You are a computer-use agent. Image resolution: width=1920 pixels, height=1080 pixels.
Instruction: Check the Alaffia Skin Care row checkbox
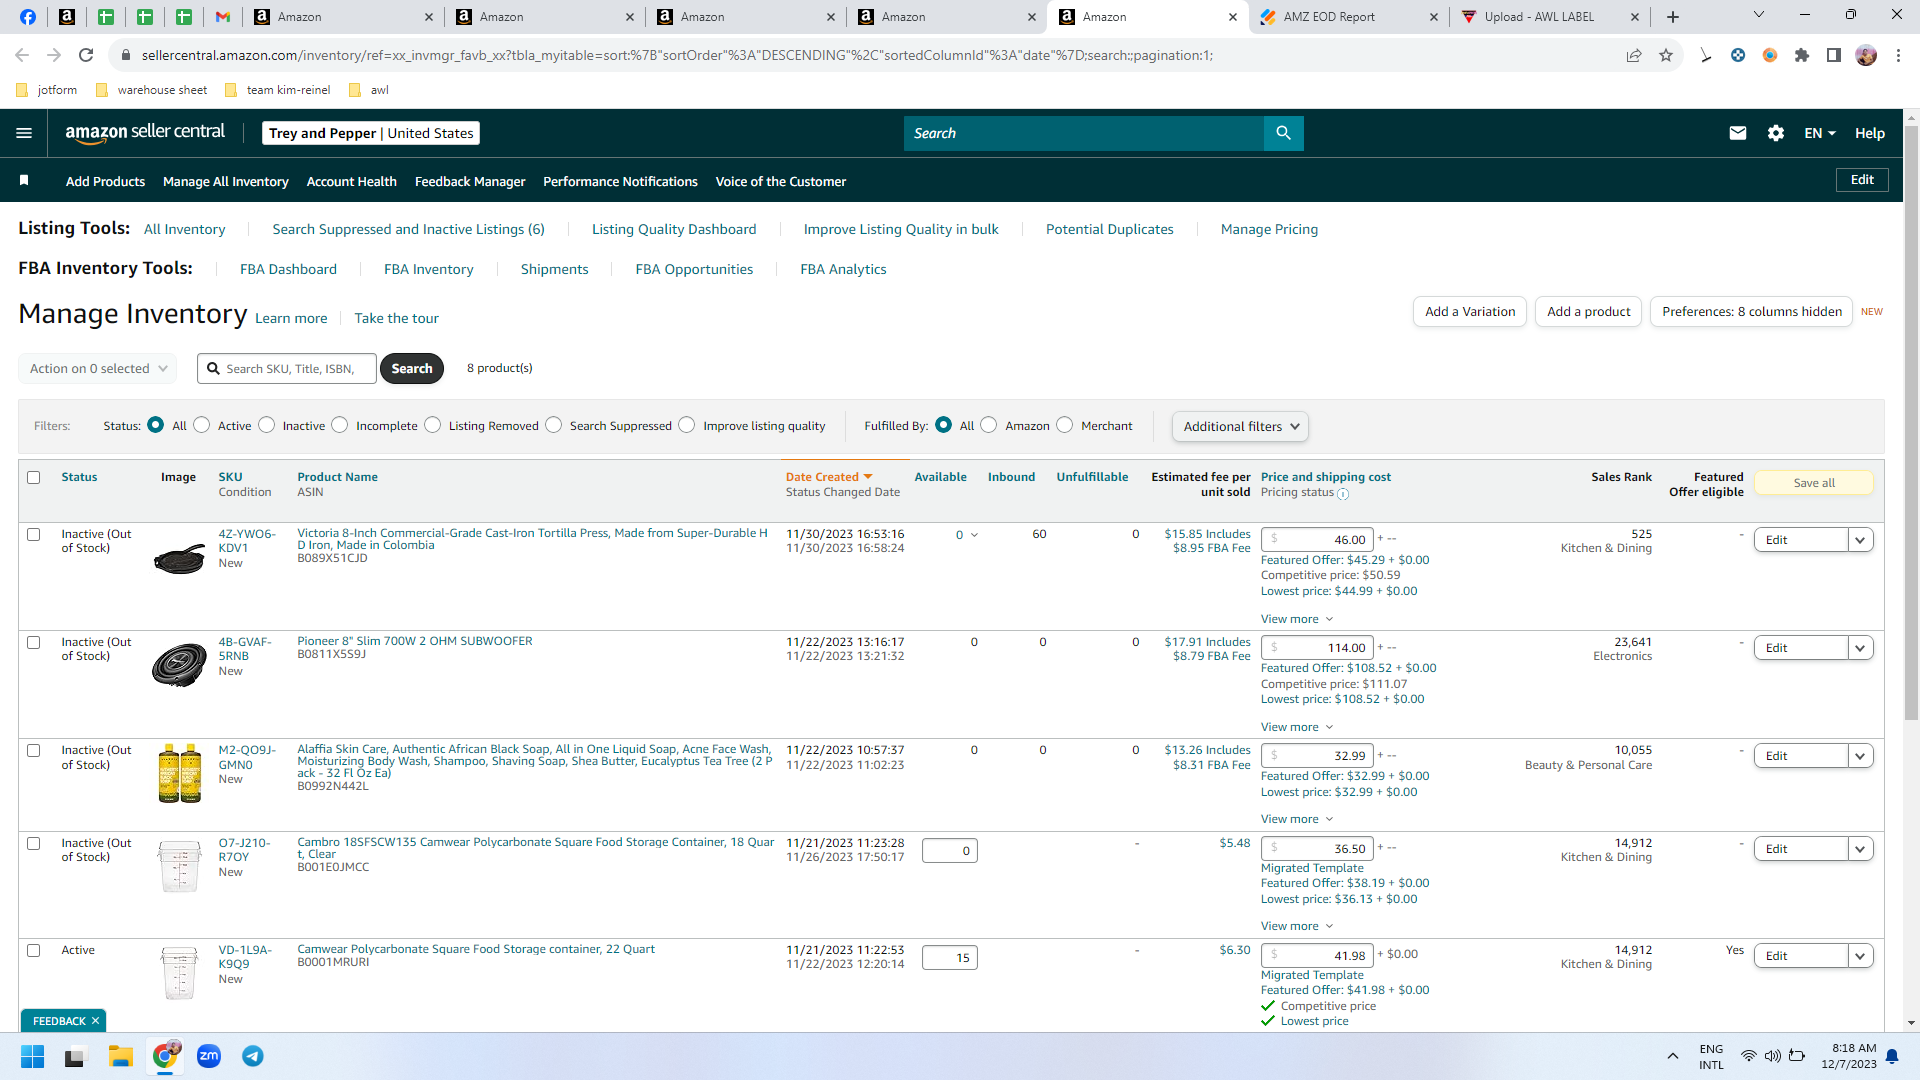click(x=34, y=750)
